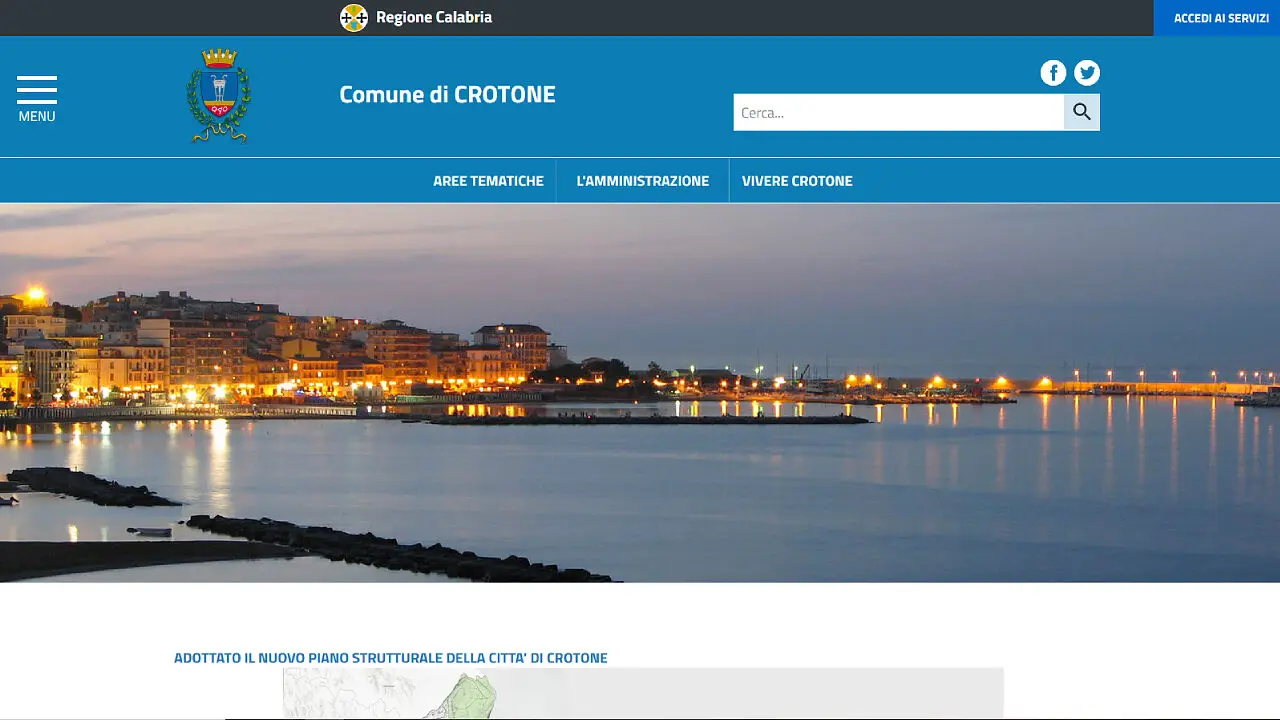
Task: Click the Regione Calabria emblem icon
Action: [354, 18]
